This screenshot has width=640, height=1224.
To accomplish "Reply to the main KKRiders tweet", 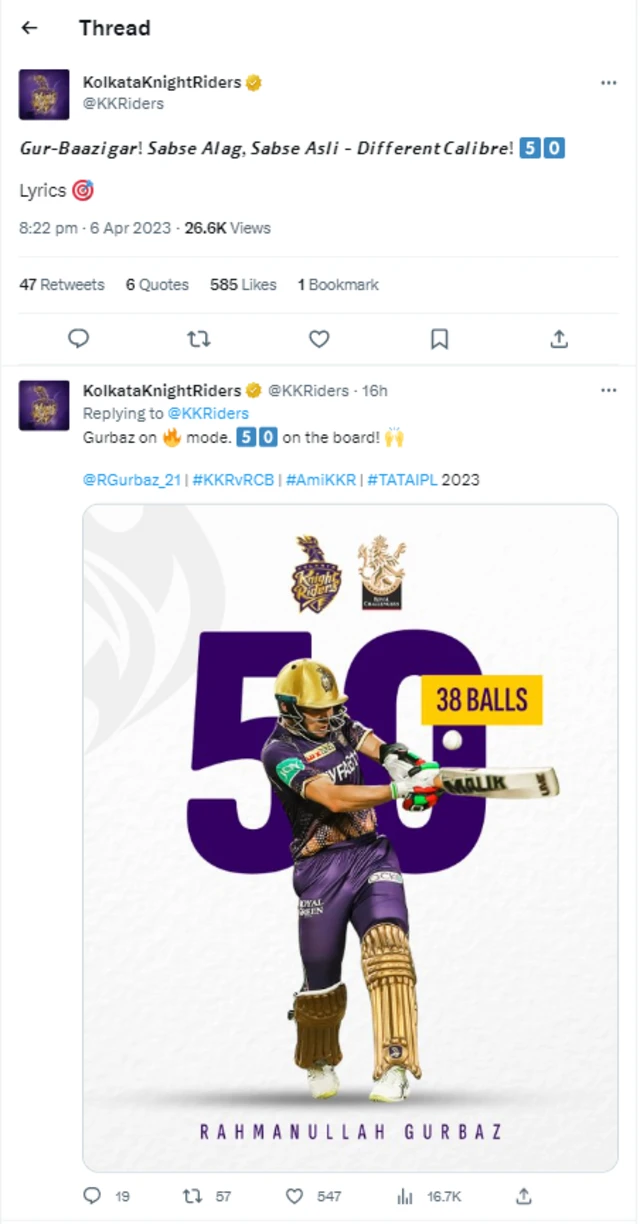I will click(79, 339).
